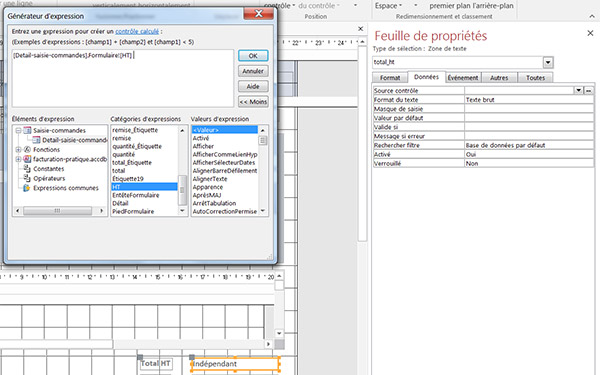The height and width of the screenshot is (375, 600).
Task: Collapse the Saisie-commandes tree node
Action: 18,130
